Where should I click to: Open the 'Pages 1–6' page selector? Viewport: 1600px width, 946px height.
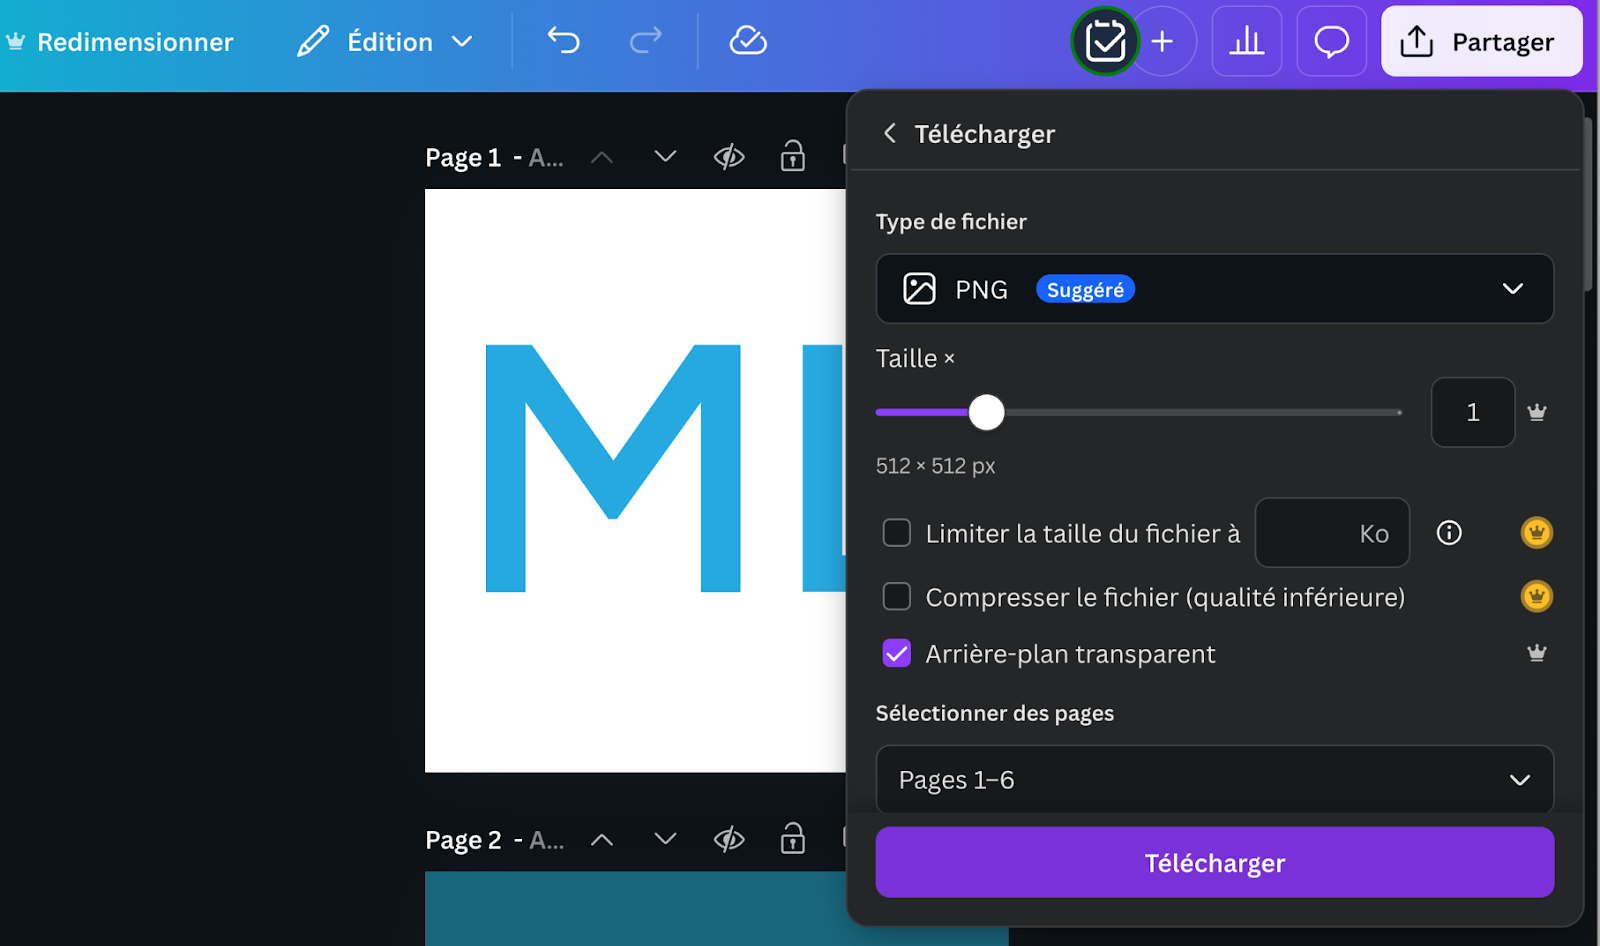[1214, 780]
